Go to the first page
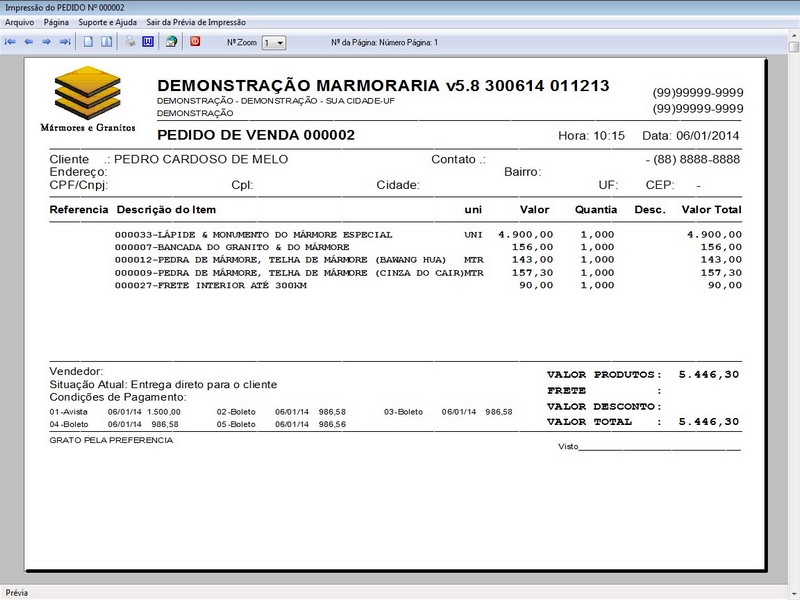The image size is (800, 600). click(x=12, y=41)
